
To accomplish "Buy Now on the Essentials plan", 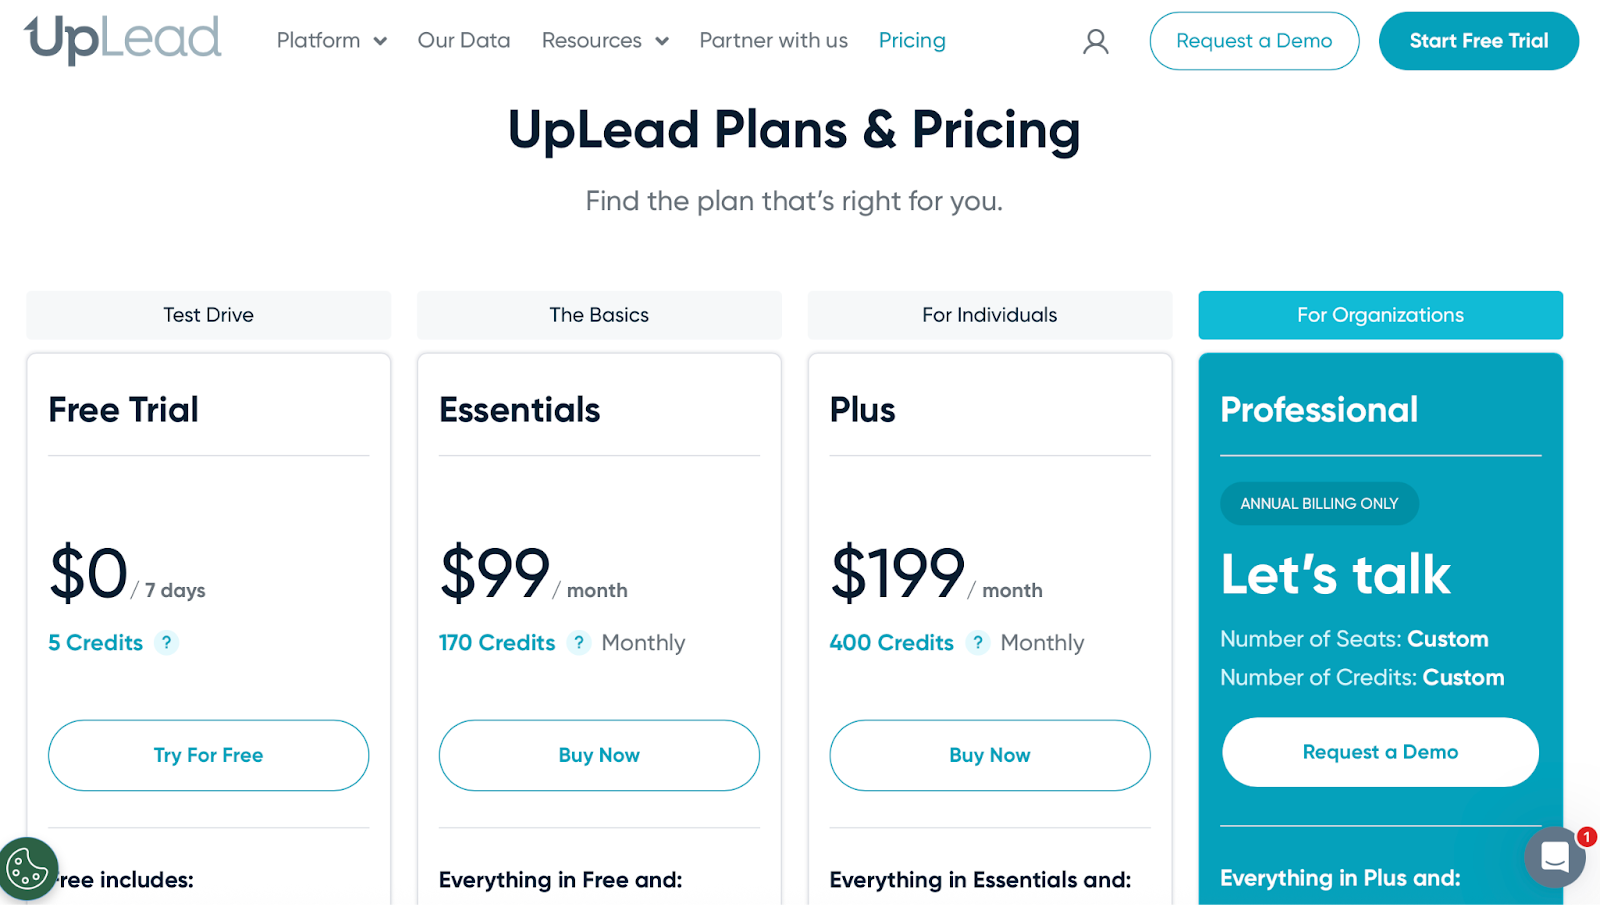I will (598, 755).
